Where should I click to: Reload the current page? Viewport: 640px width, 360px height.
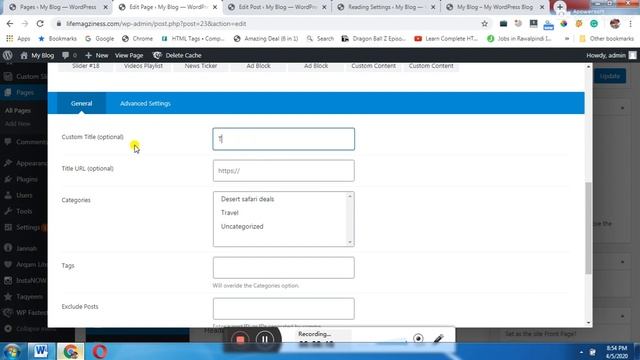coord(40,24)
